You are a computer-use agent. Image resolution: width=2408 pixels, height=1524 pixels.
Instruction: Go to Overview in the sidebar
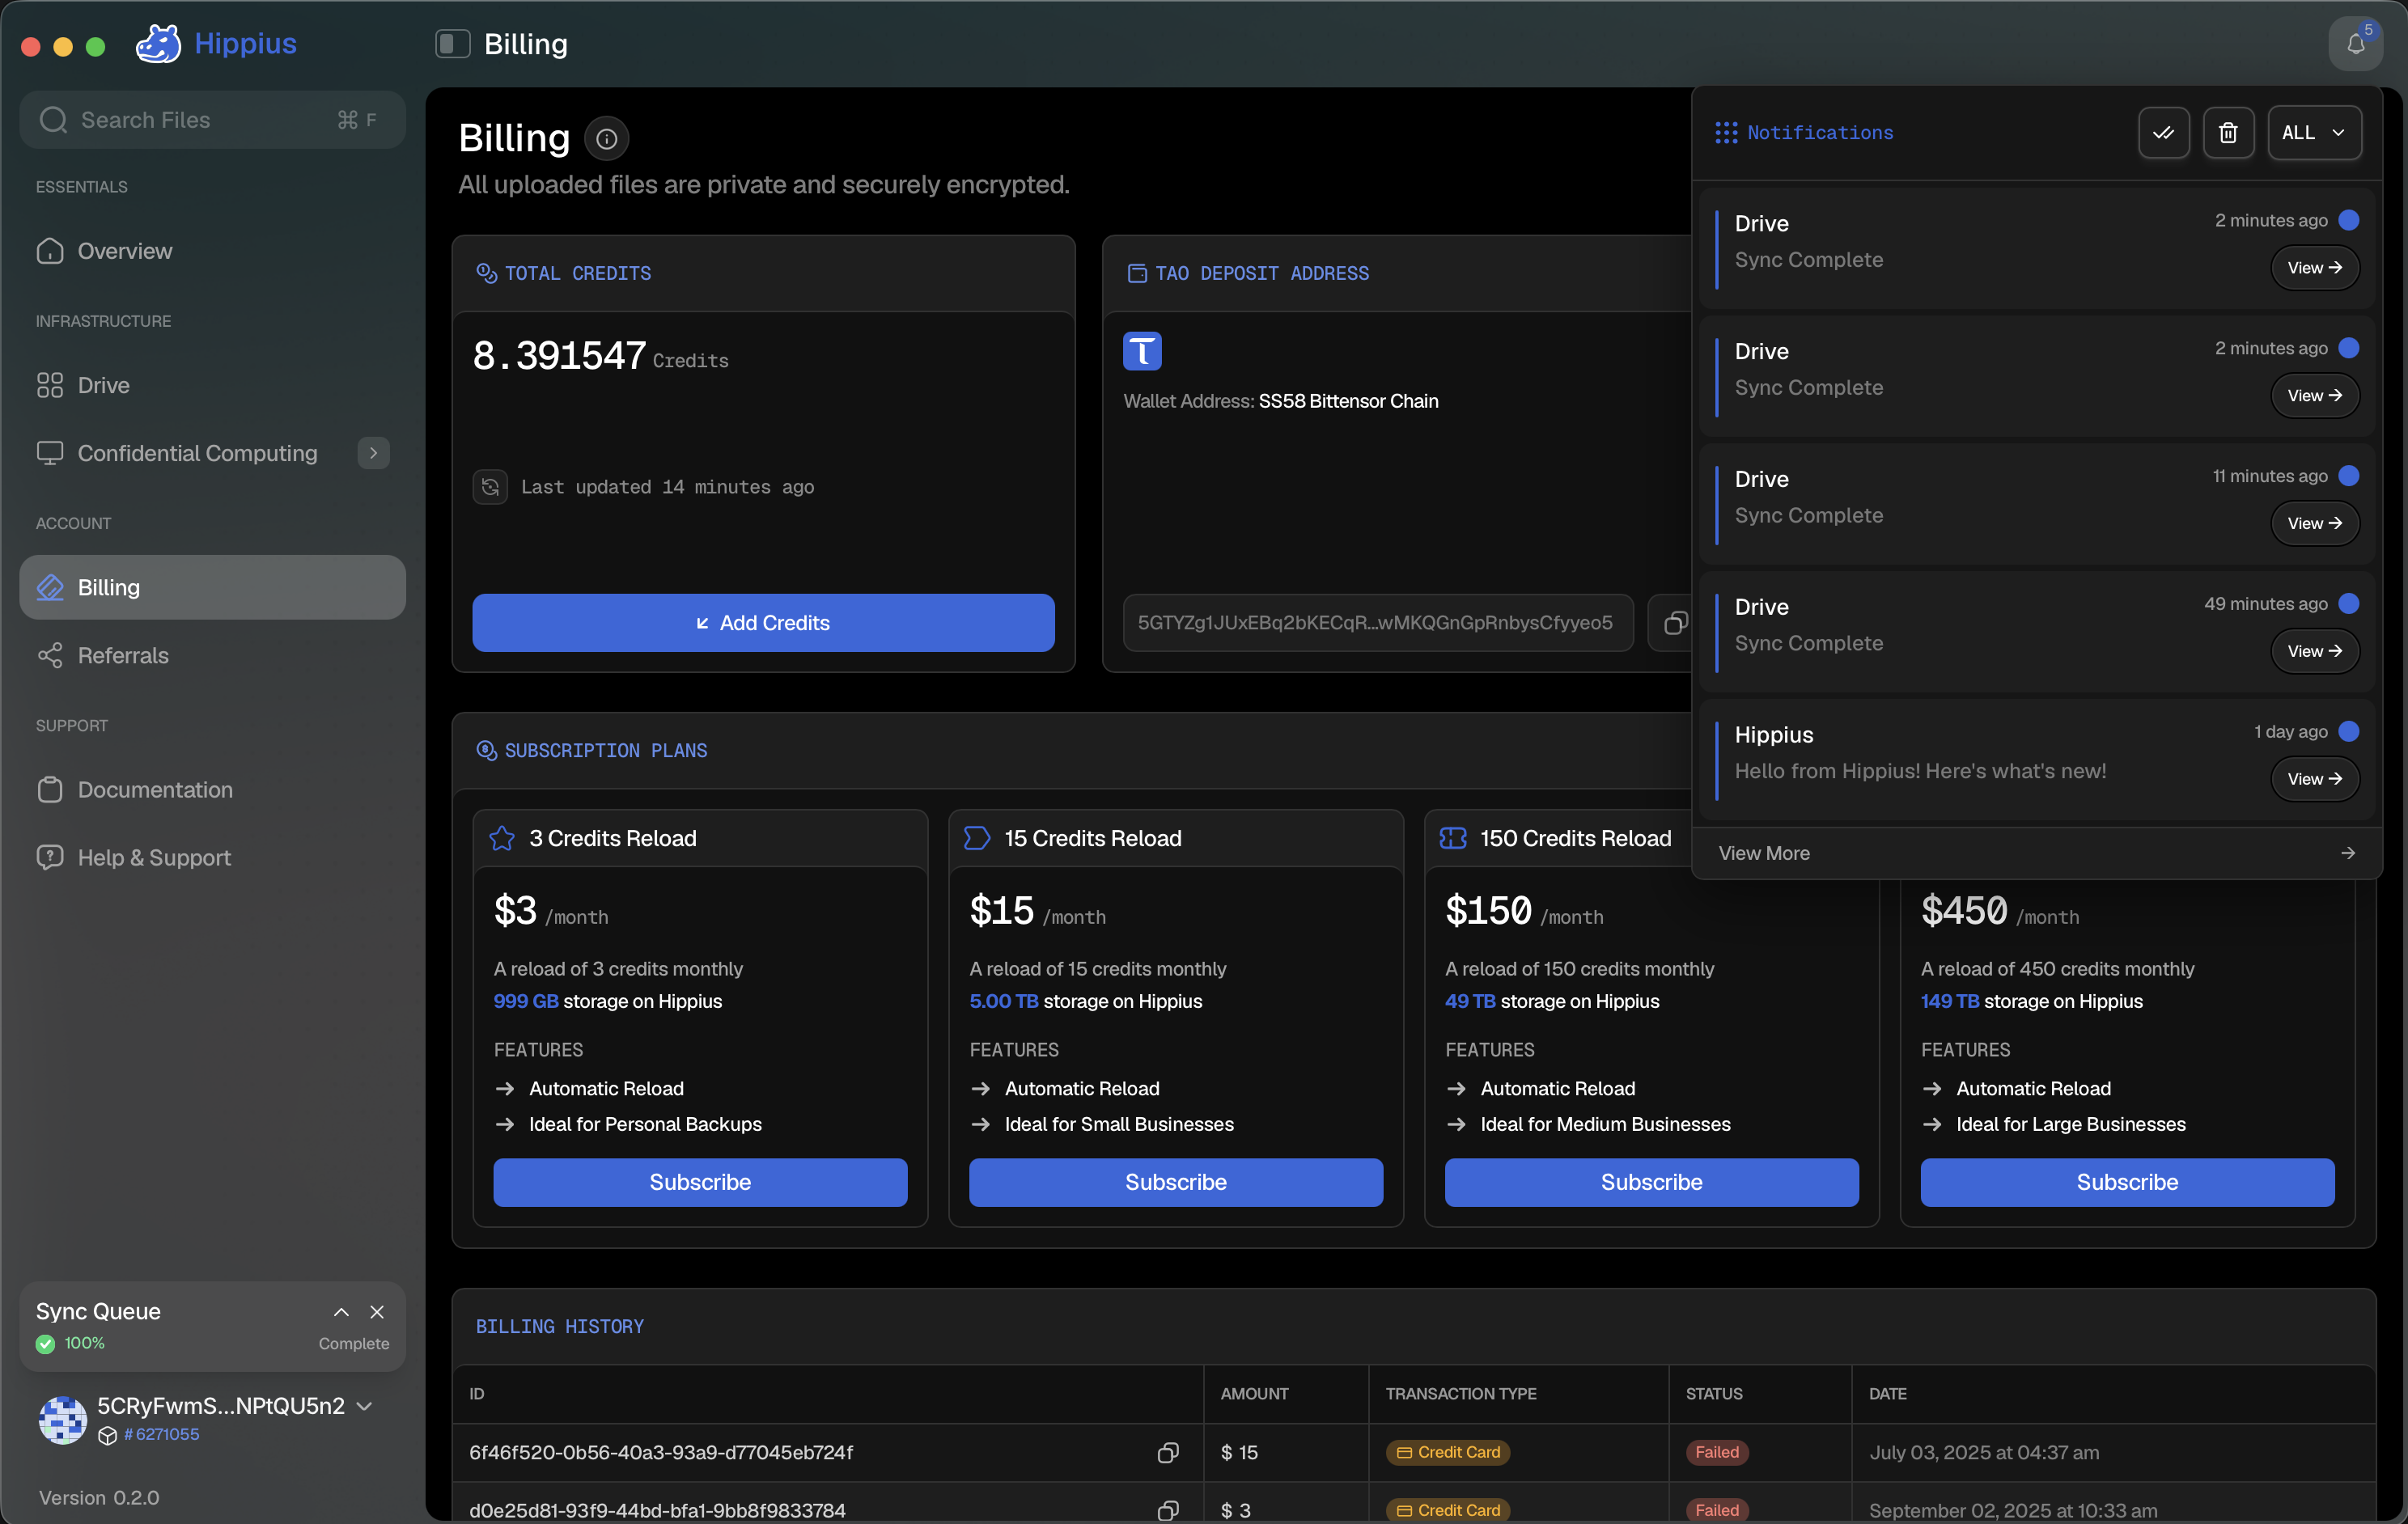[x=212, y=251]
